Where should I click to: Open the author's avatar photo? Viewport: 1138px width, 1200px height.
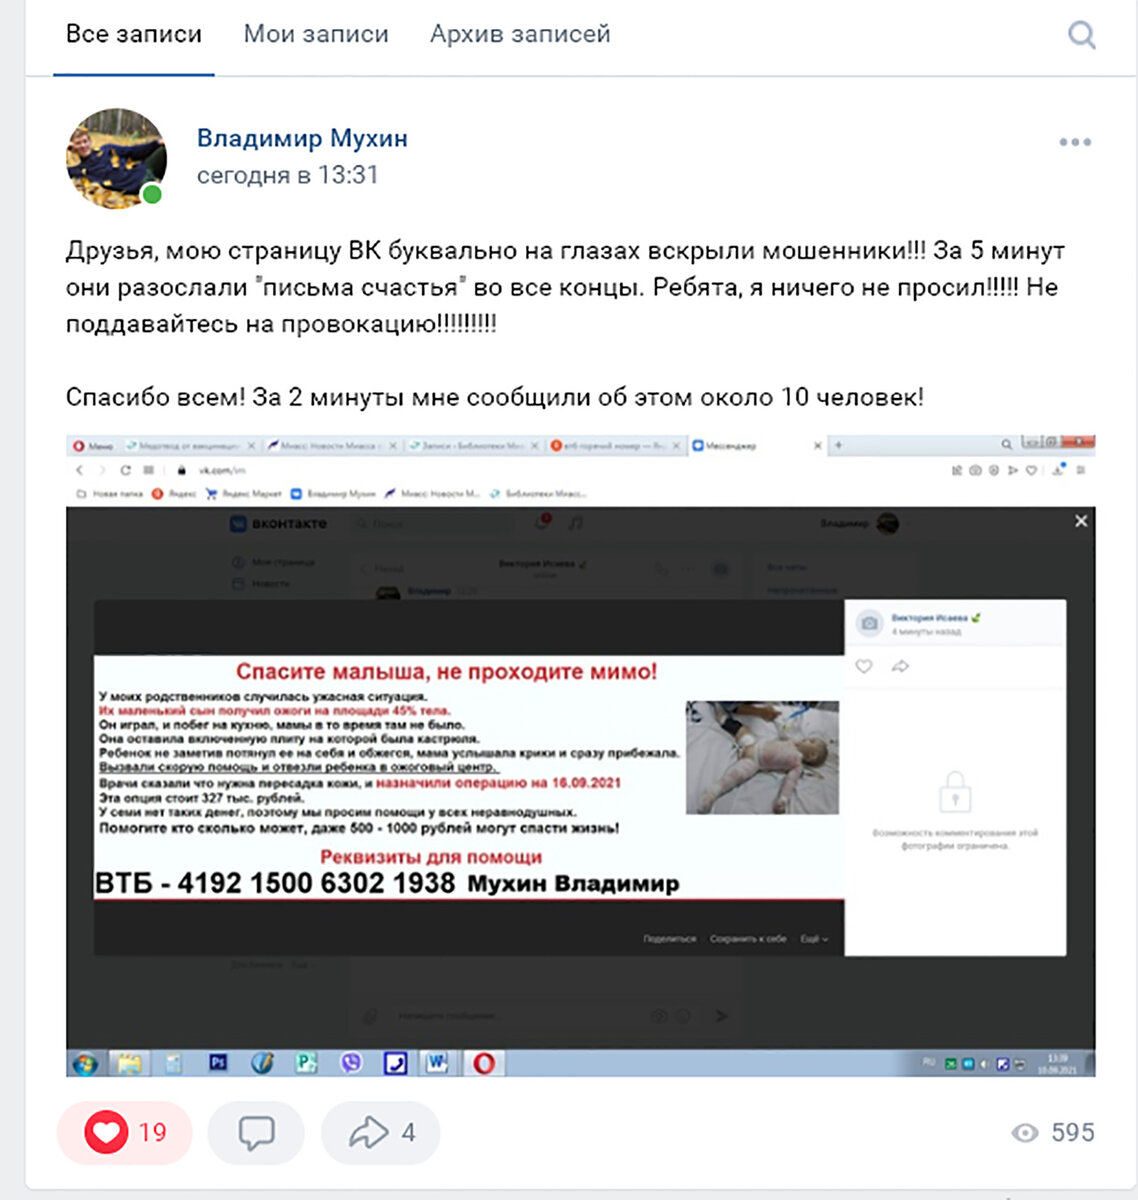pyautogui.click(x=116, y=158)
